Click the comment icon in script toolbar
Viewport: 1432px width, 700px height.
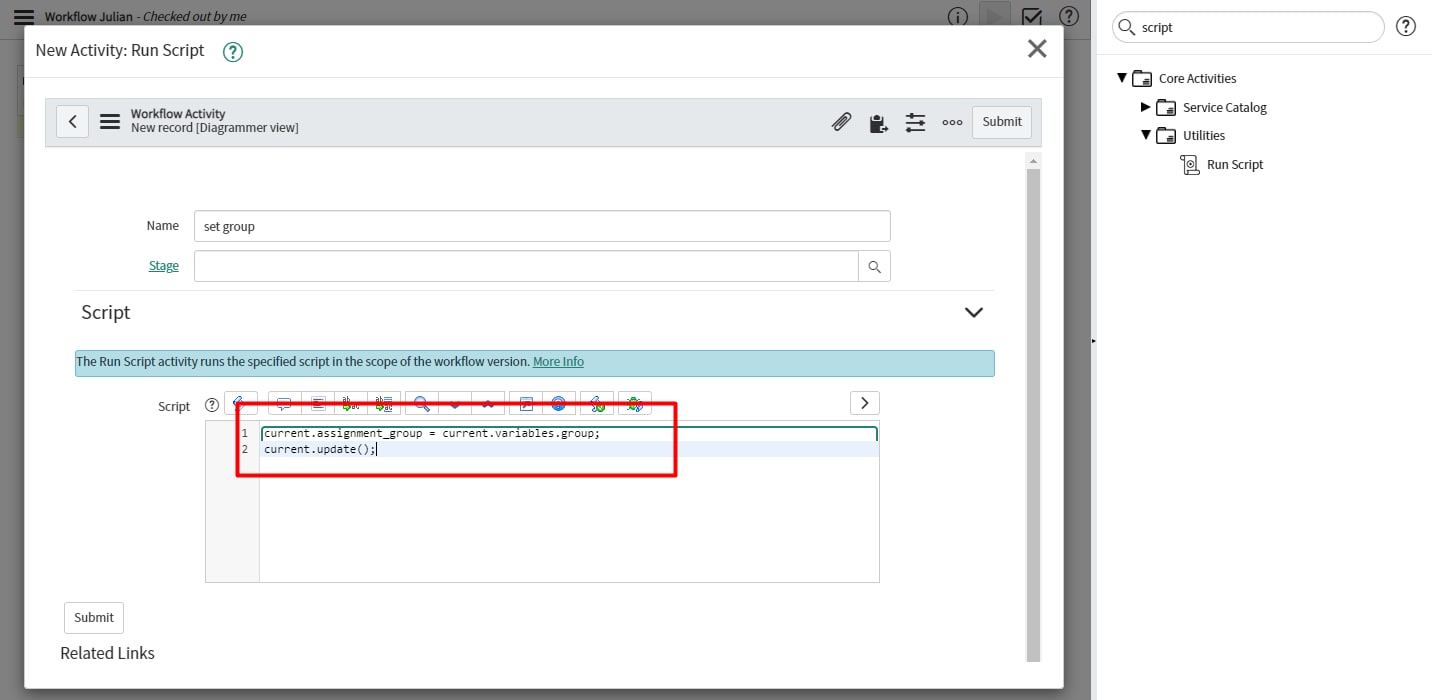tap(284, 404)
